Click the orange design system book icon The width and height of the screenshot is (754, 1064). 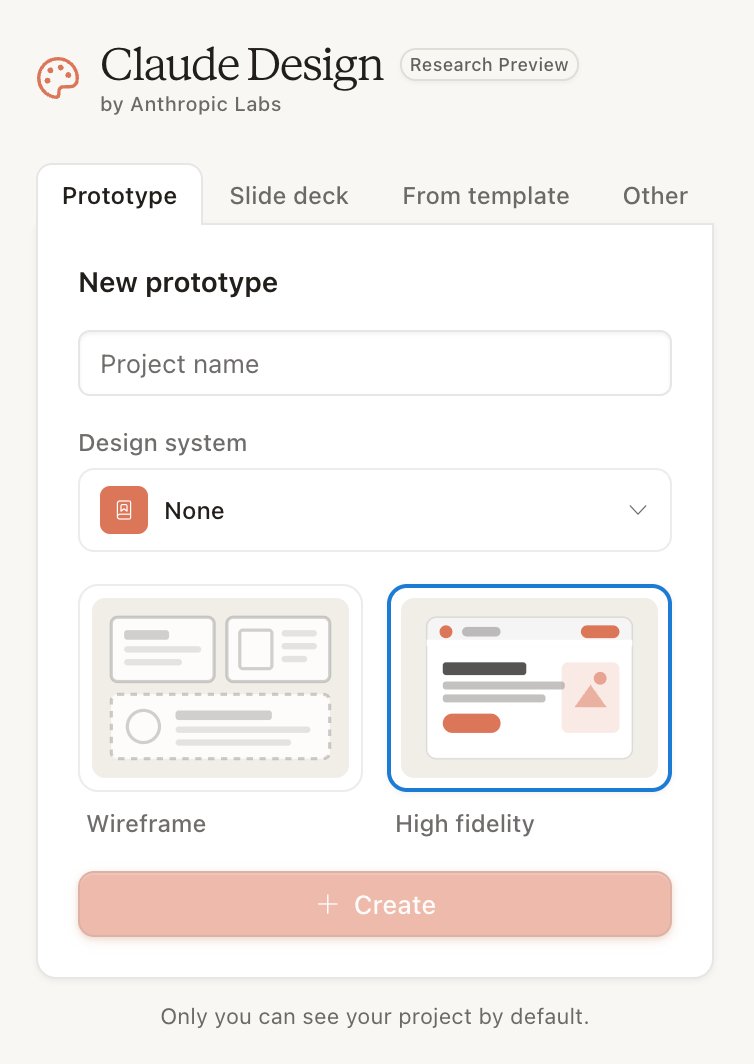pos(124,510)
